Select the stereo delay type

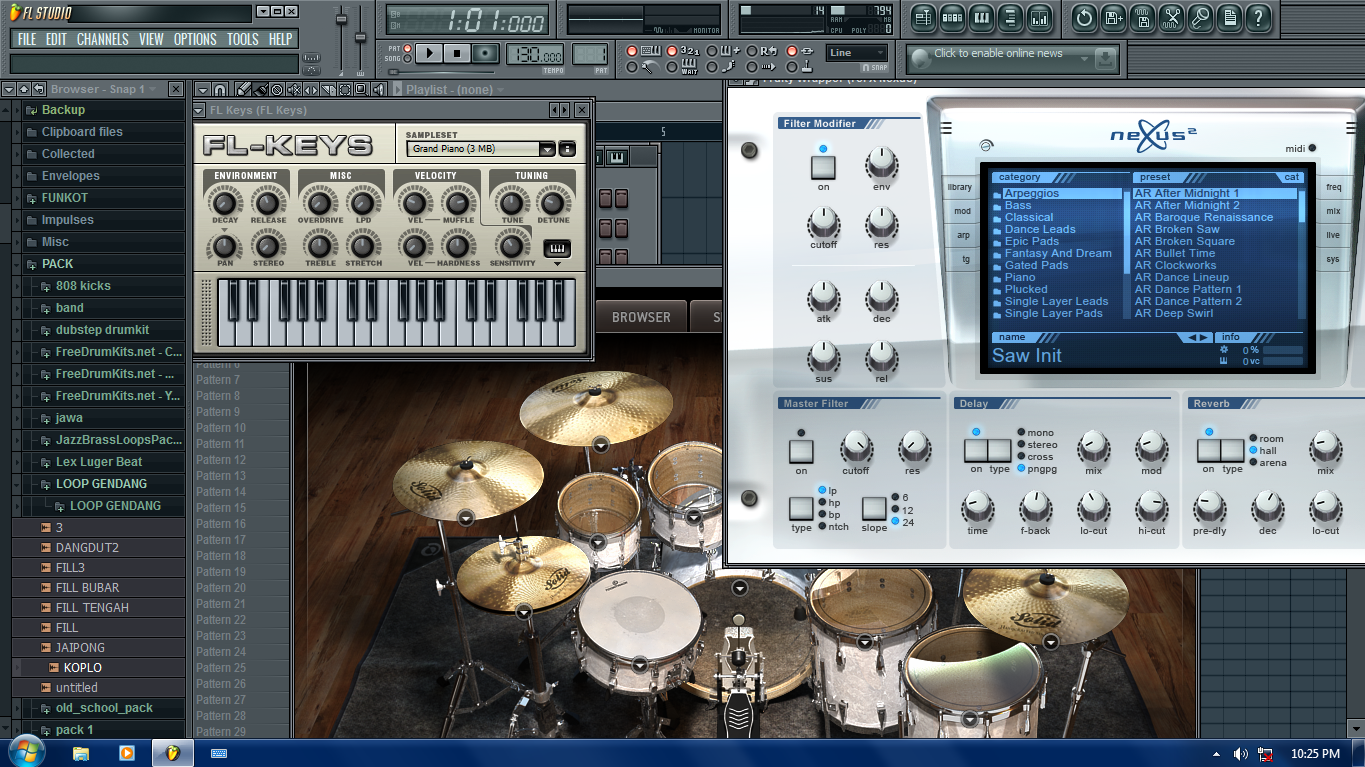pyautogui.click(x=1021, y=445)
